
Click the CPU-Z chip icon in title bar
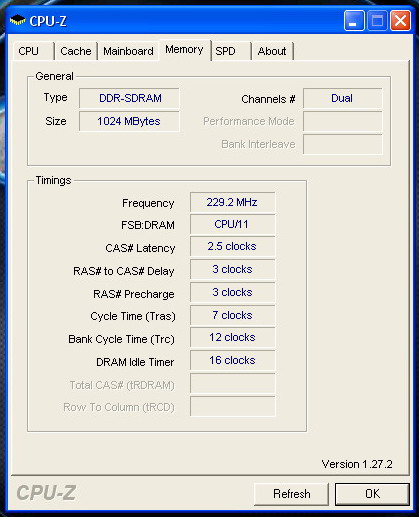(18, 21)
